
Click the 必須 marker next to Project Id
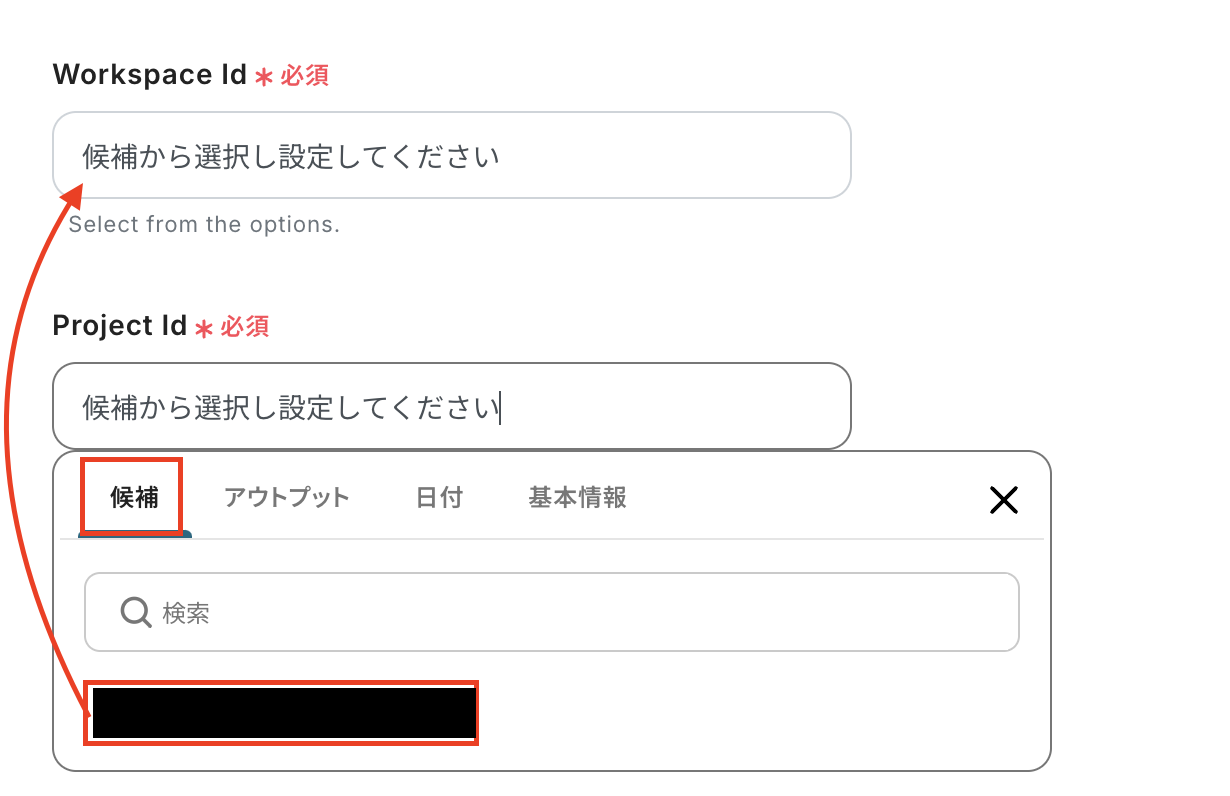tap(245, 327)
